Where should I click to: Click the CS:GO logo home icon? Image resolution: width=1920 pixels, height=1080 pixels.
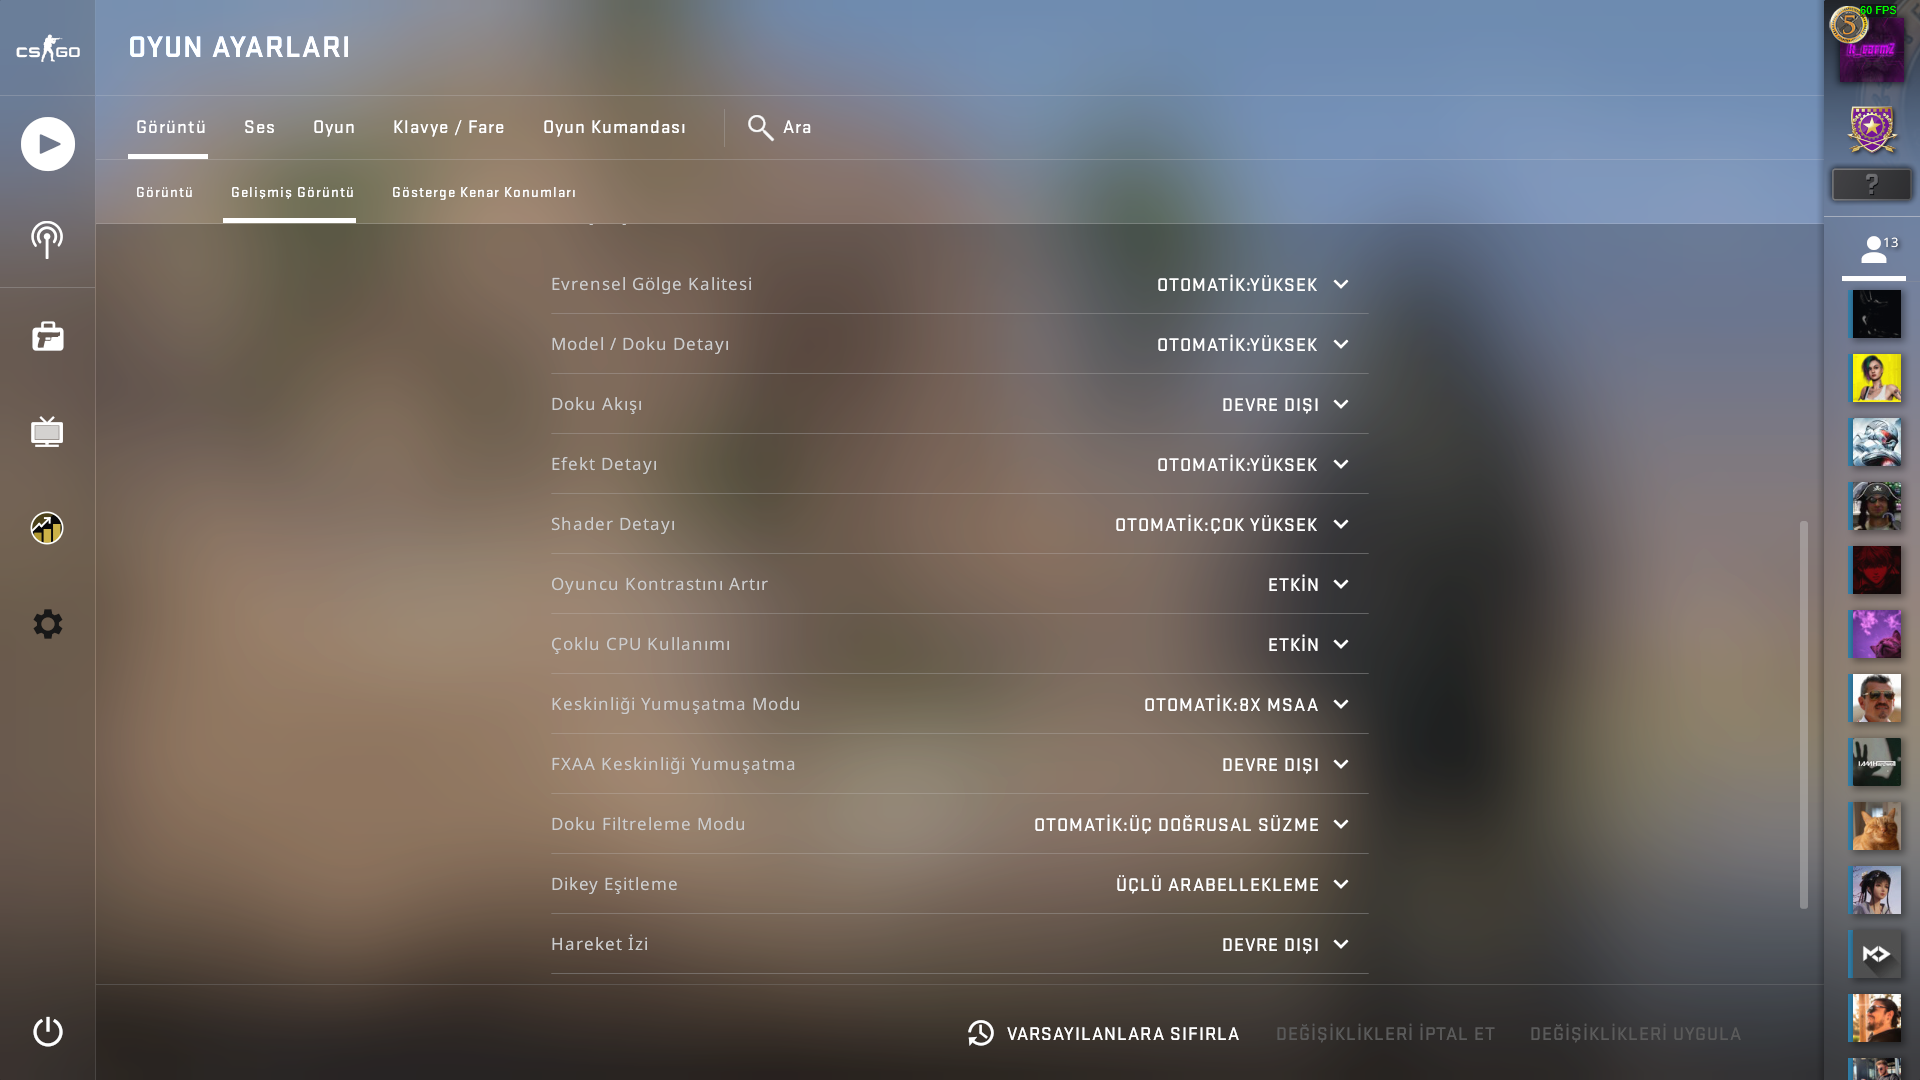(47, 48)
